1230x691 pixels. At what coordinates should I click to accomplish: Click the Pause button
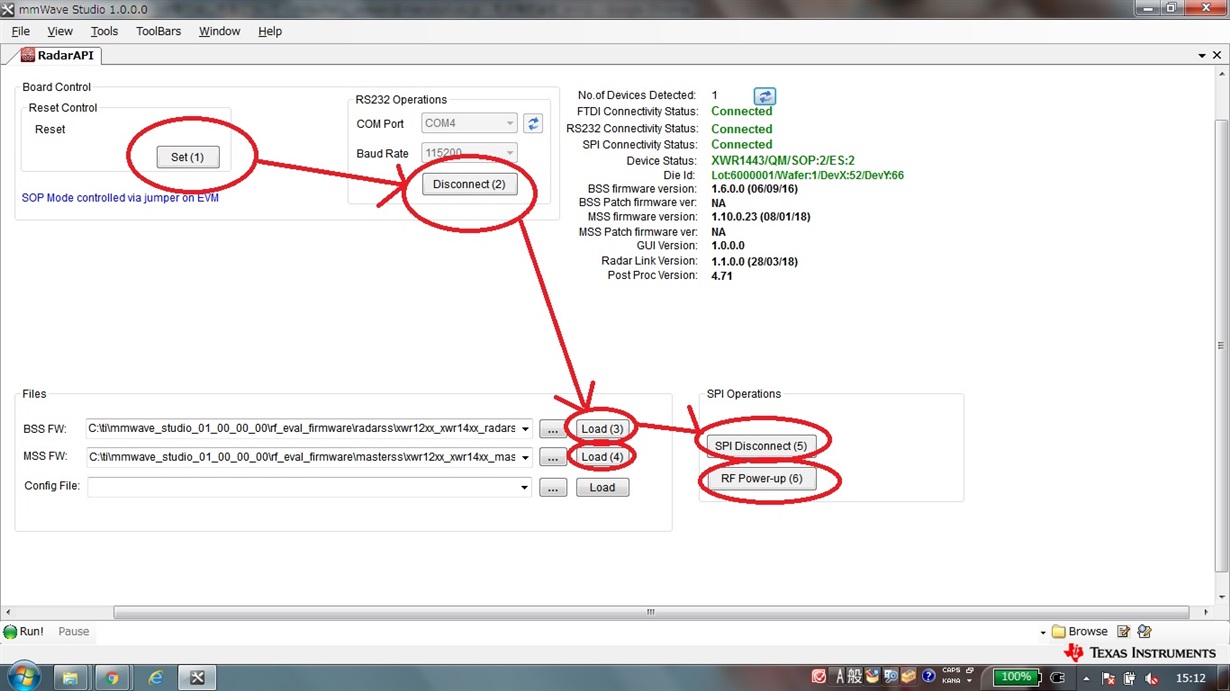pyautogui.click(x=74, y=632)
